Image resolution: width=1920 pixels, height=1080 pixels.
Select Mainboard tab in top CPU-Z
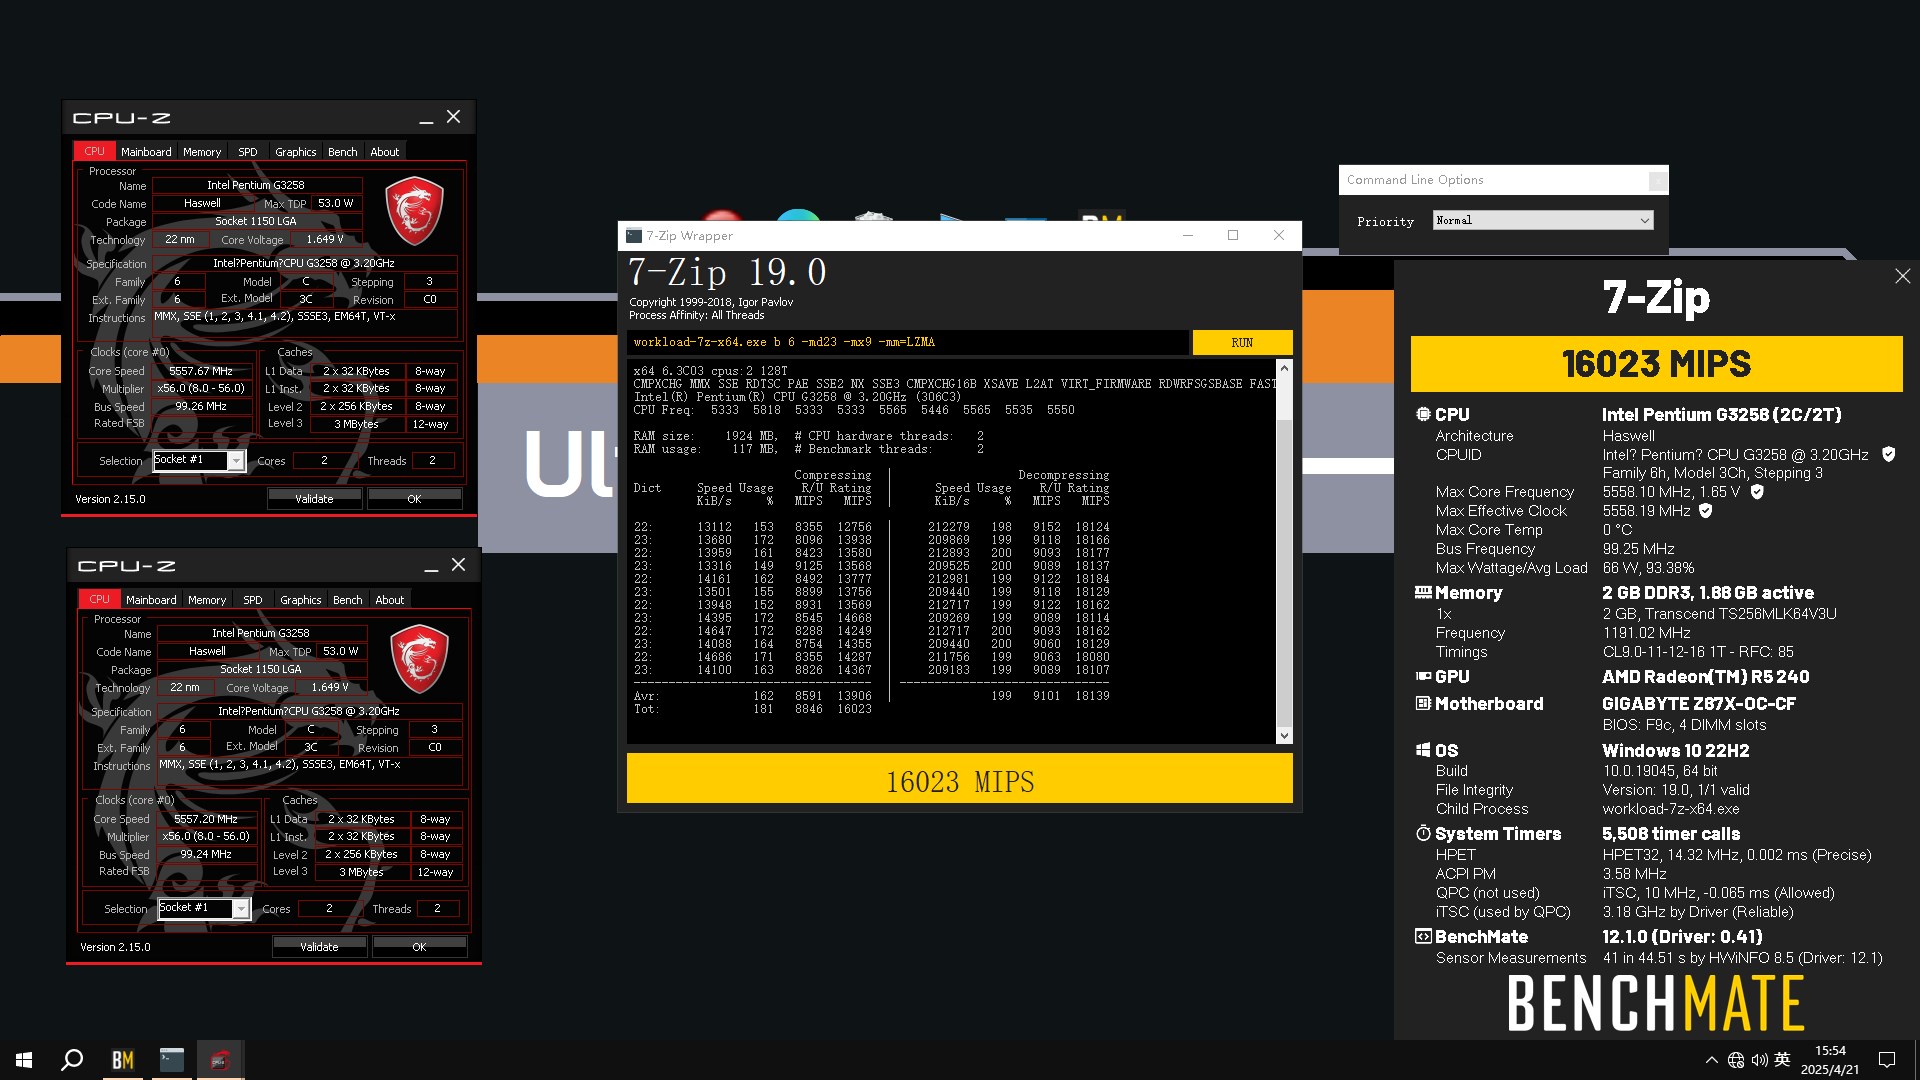pos(146,152)
